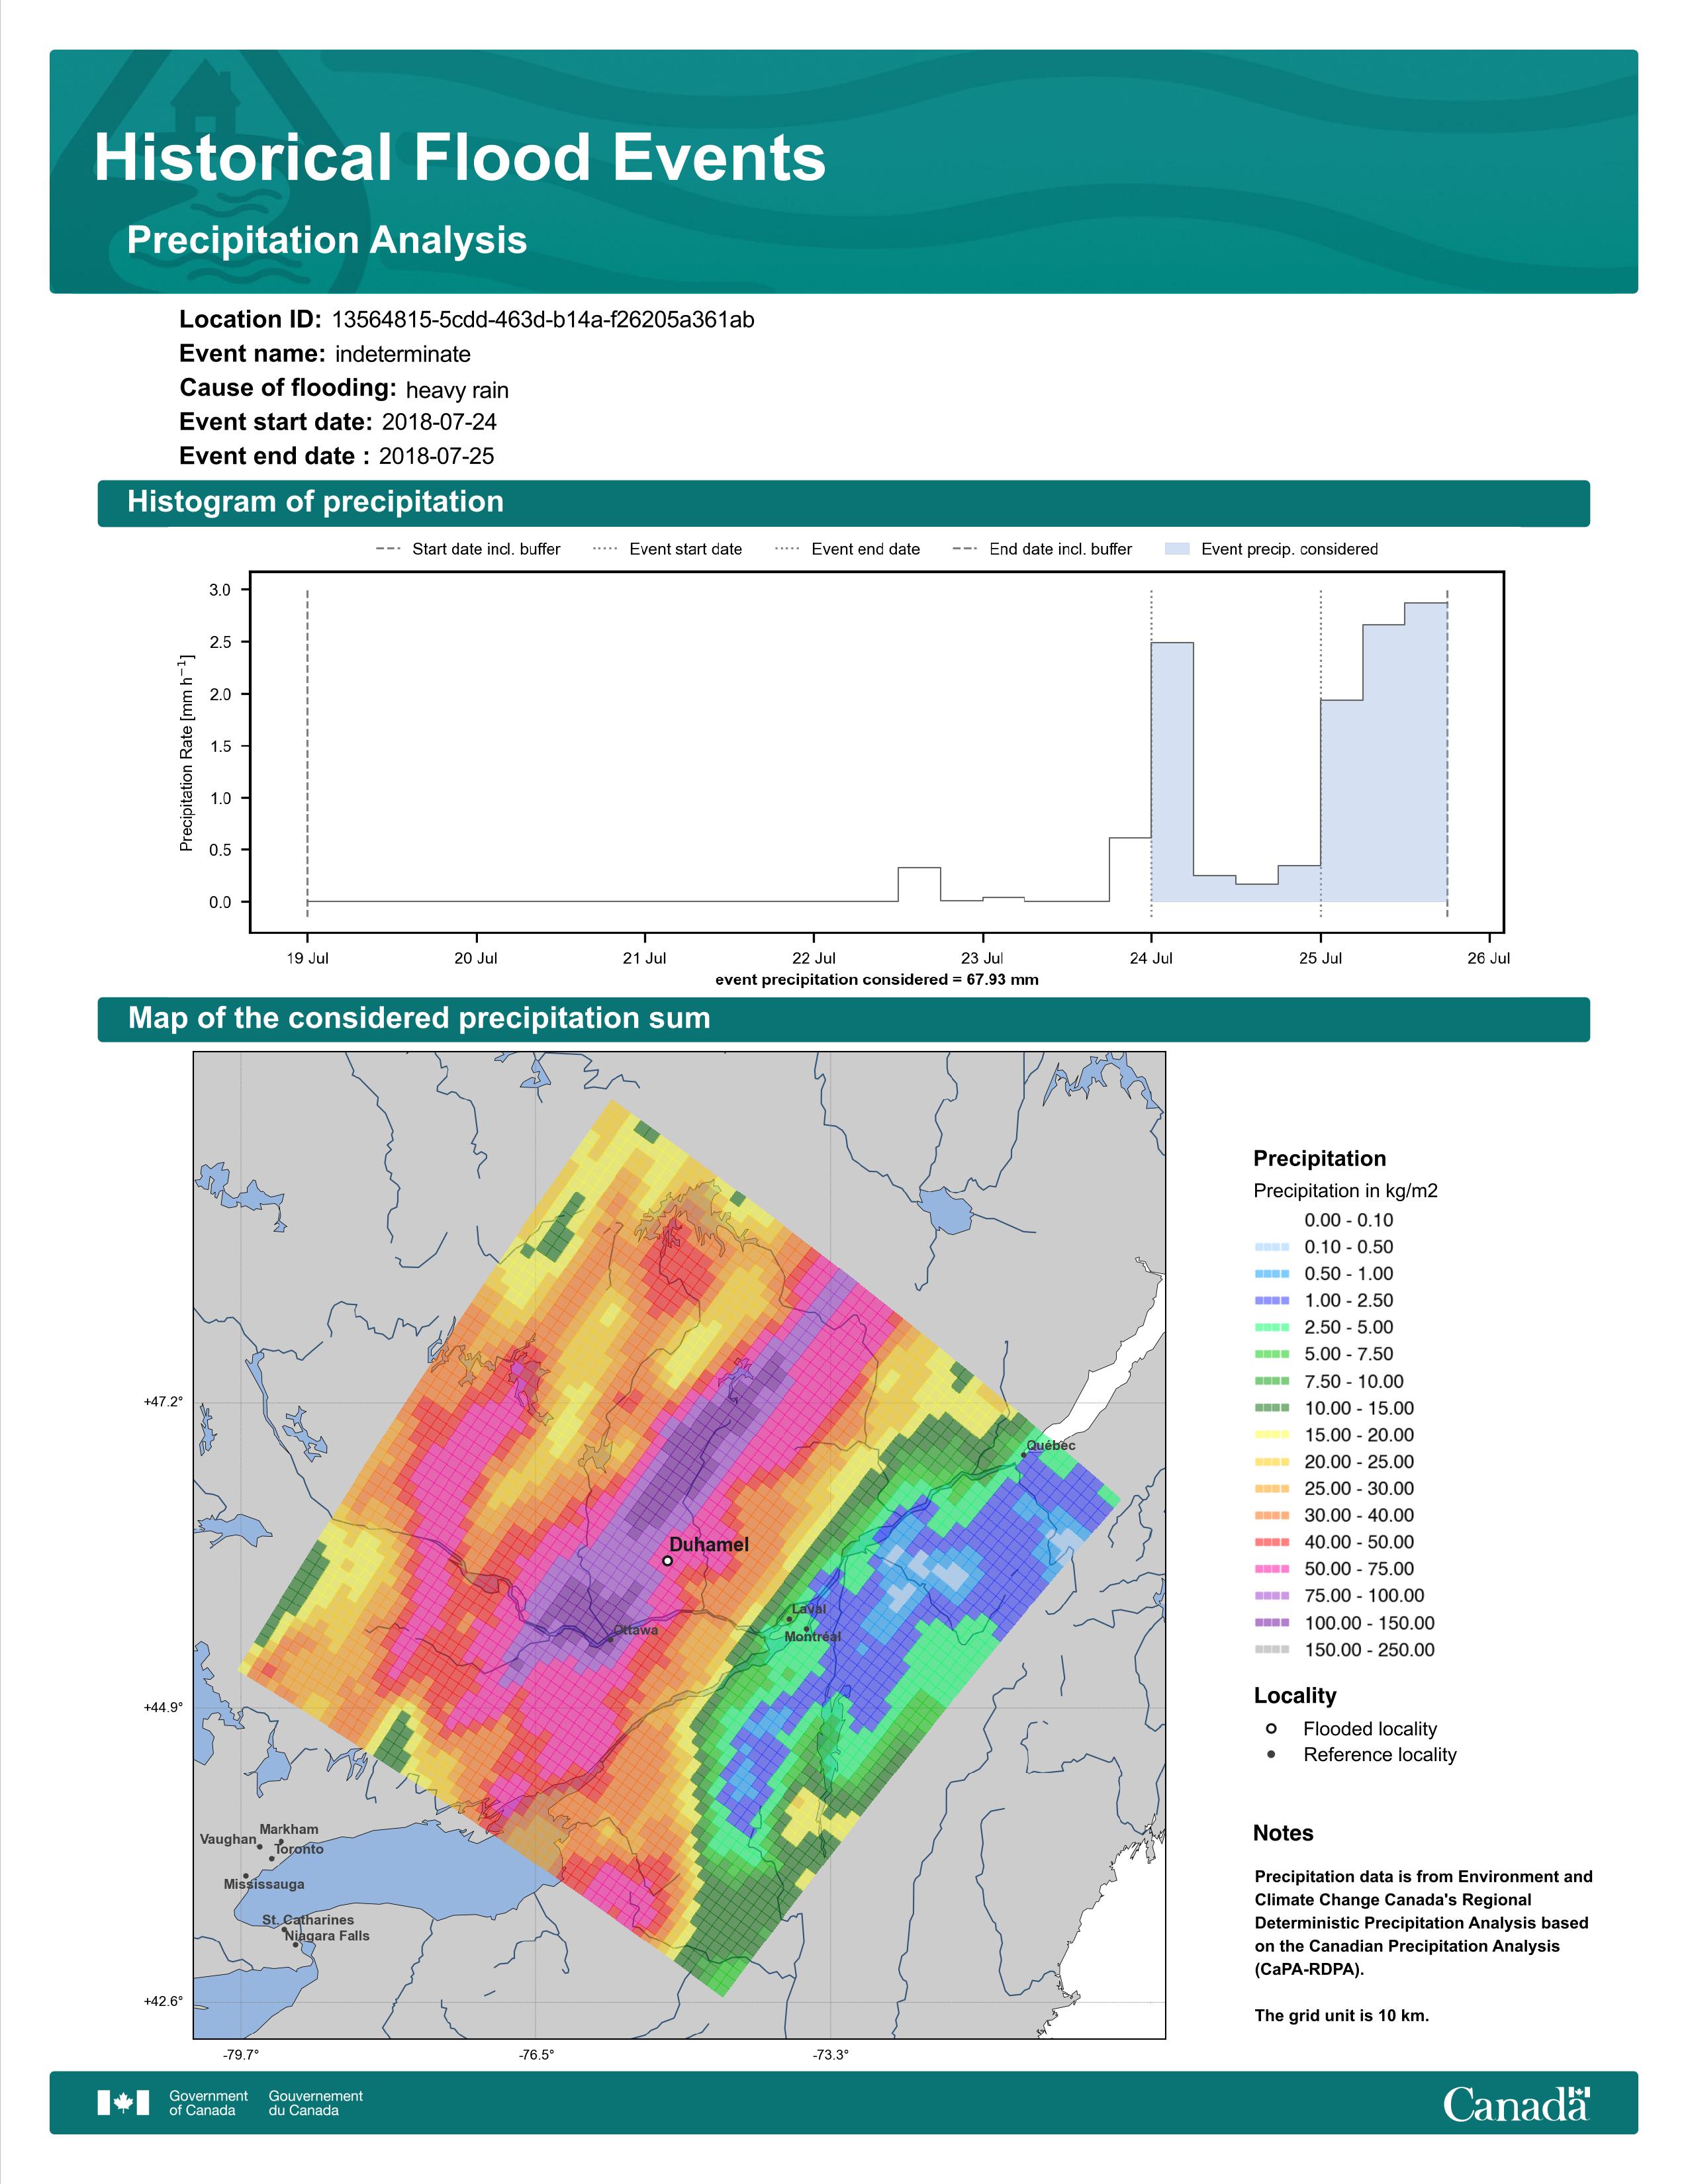Click the Histogram of precipitation section header

(843, 502)
